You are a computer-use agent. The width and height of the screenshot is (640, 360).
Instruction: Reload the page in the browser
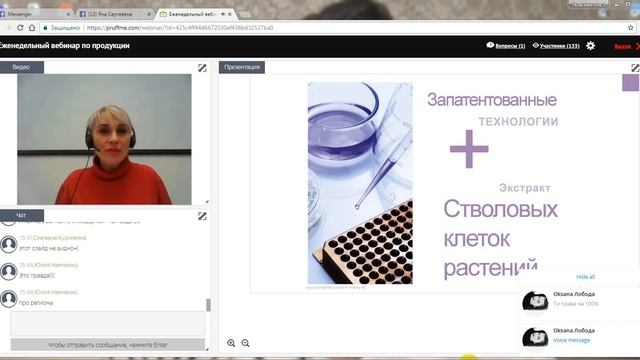click(x=20, y=28)
